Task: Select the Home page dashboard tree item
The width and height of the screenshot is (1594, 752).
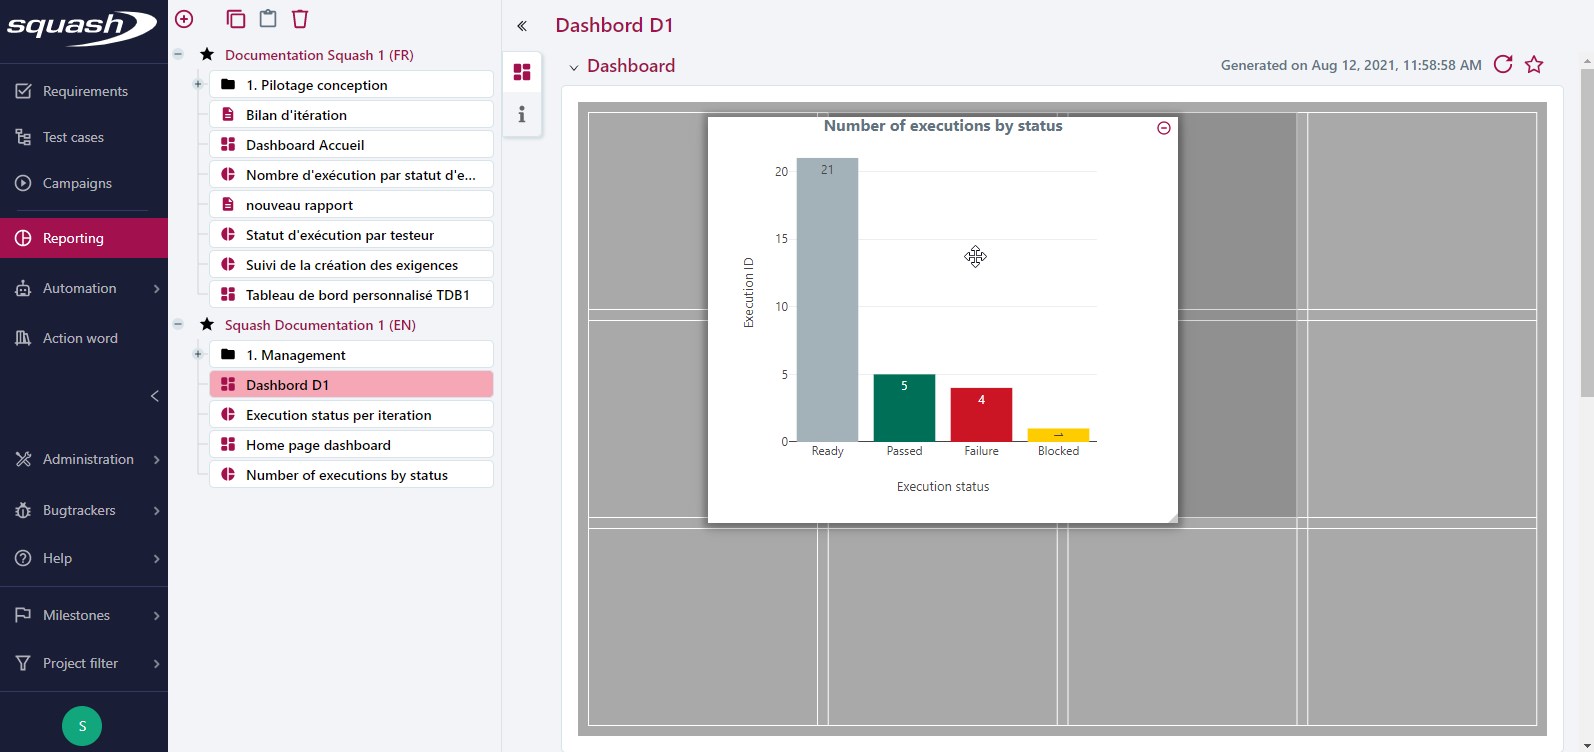Action: pyautogui.click(x=318, y=445)
